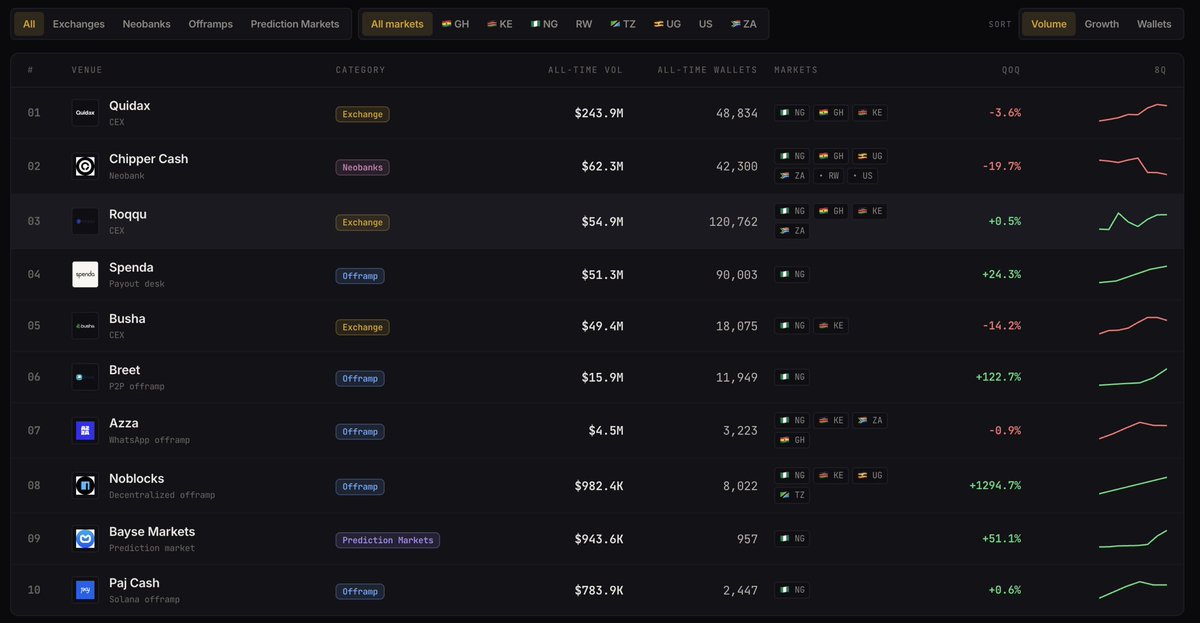Viewport: 1200px width, 623px height.
Task: Select the All markets filter
Action: [x=397, y=24]
